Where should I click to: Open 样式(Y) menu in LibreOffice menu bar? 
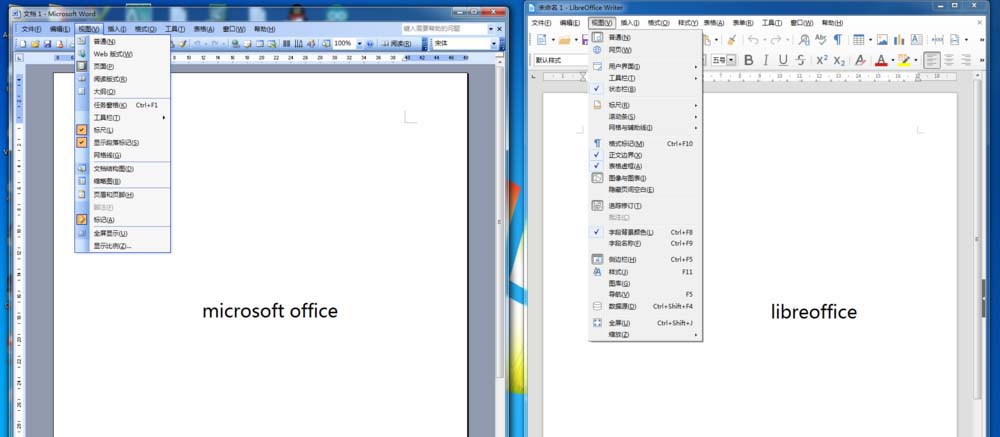[688, 22]
